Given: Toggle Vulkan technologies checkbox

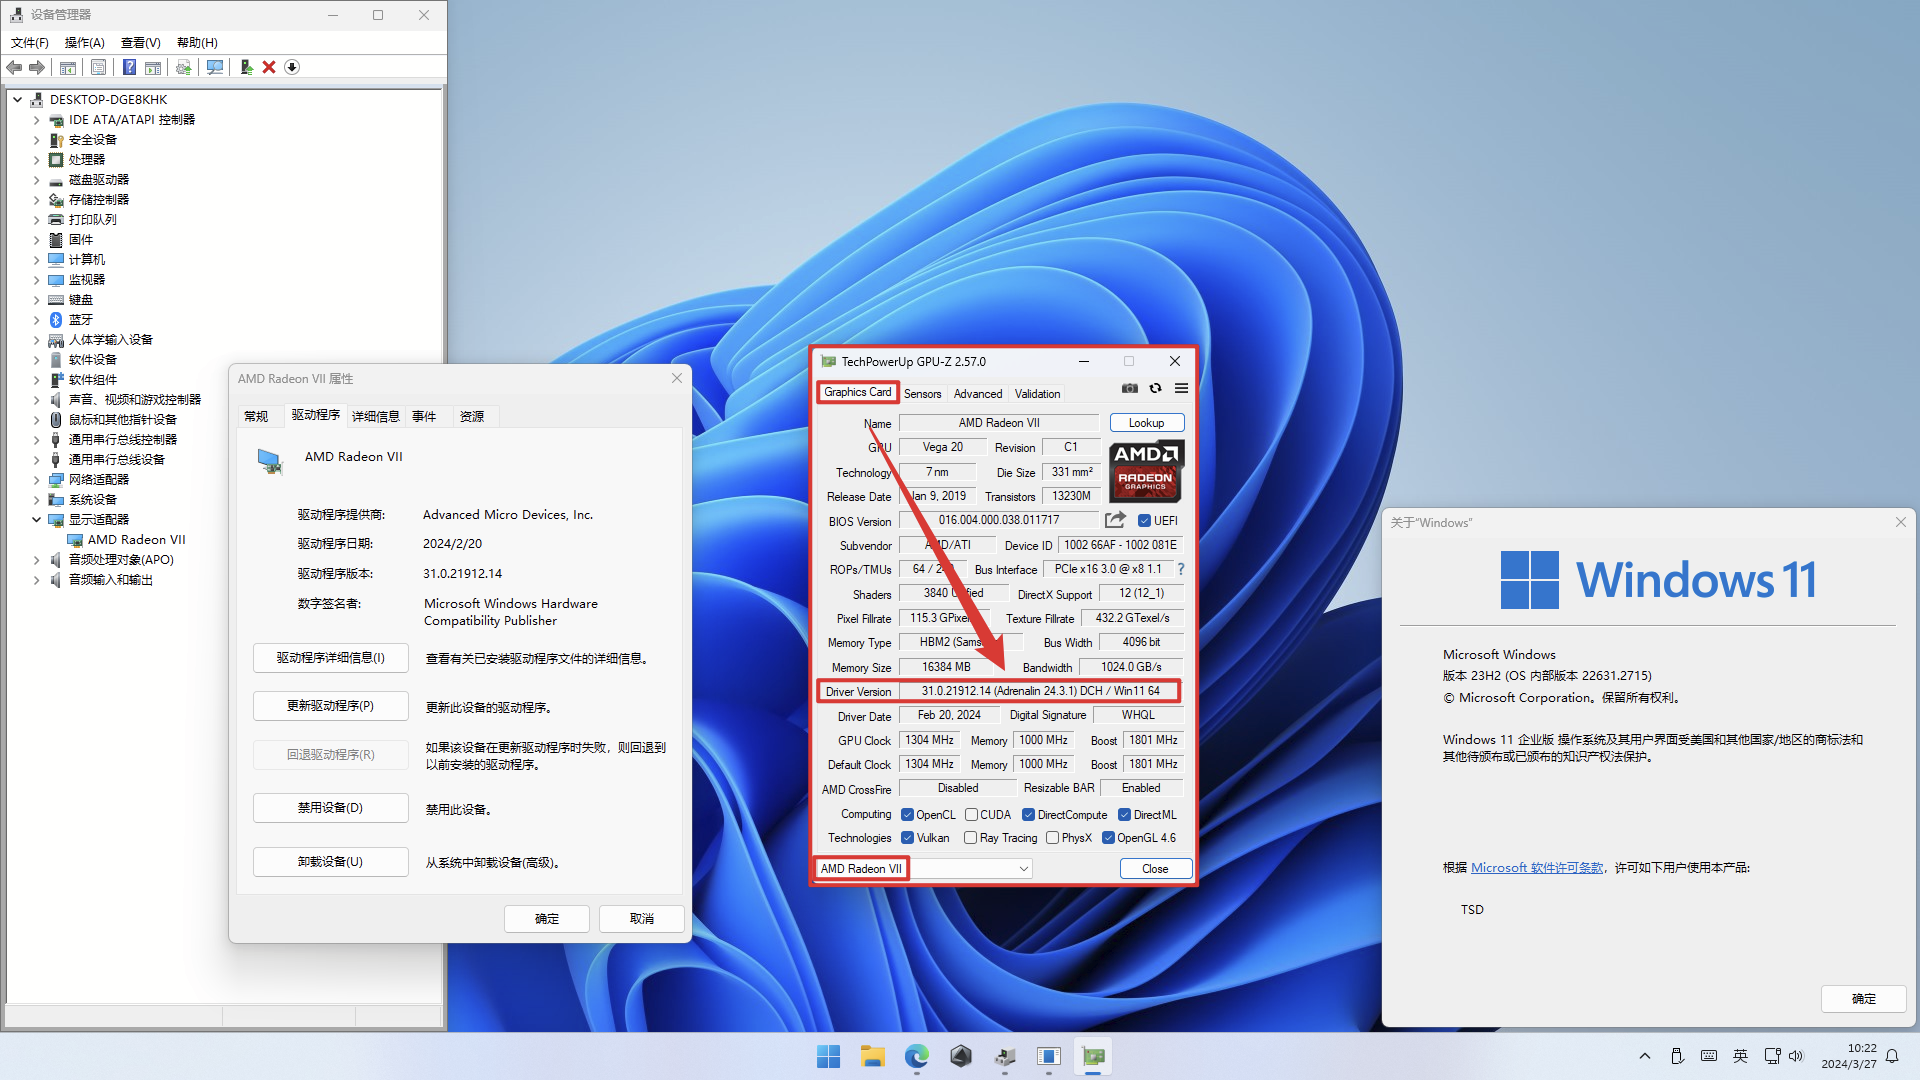Looking at the screenshot, I should 907,837.
